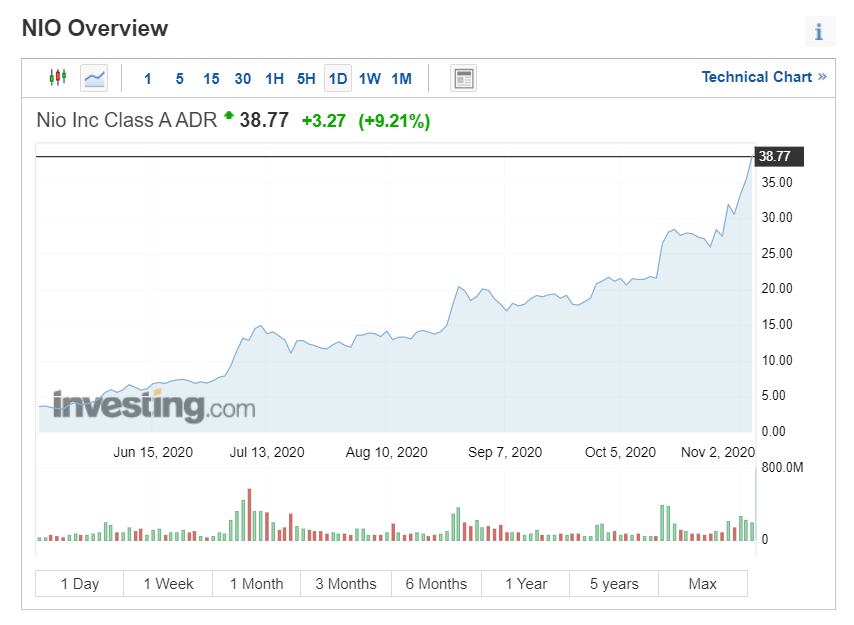
Task: Click the info icon beside NIO Overview
Action: [x=819, y=32]
